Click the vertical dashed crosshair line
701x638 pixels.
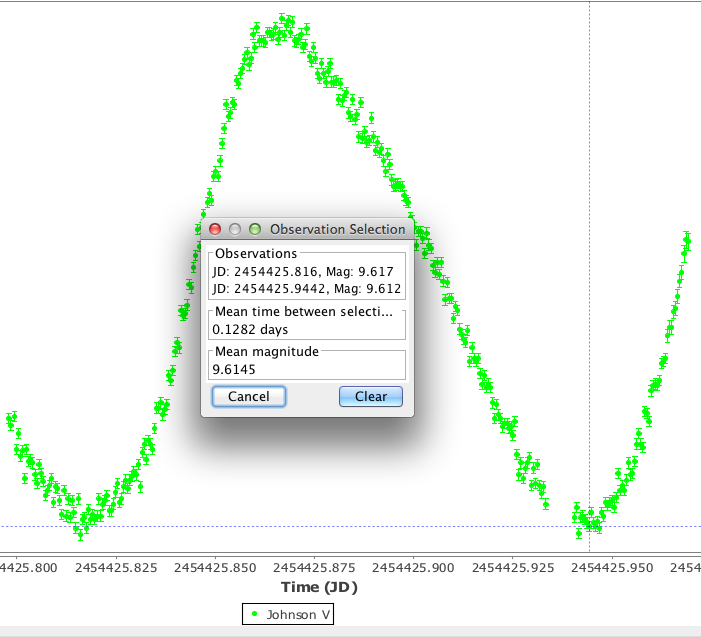pos(589,150)
